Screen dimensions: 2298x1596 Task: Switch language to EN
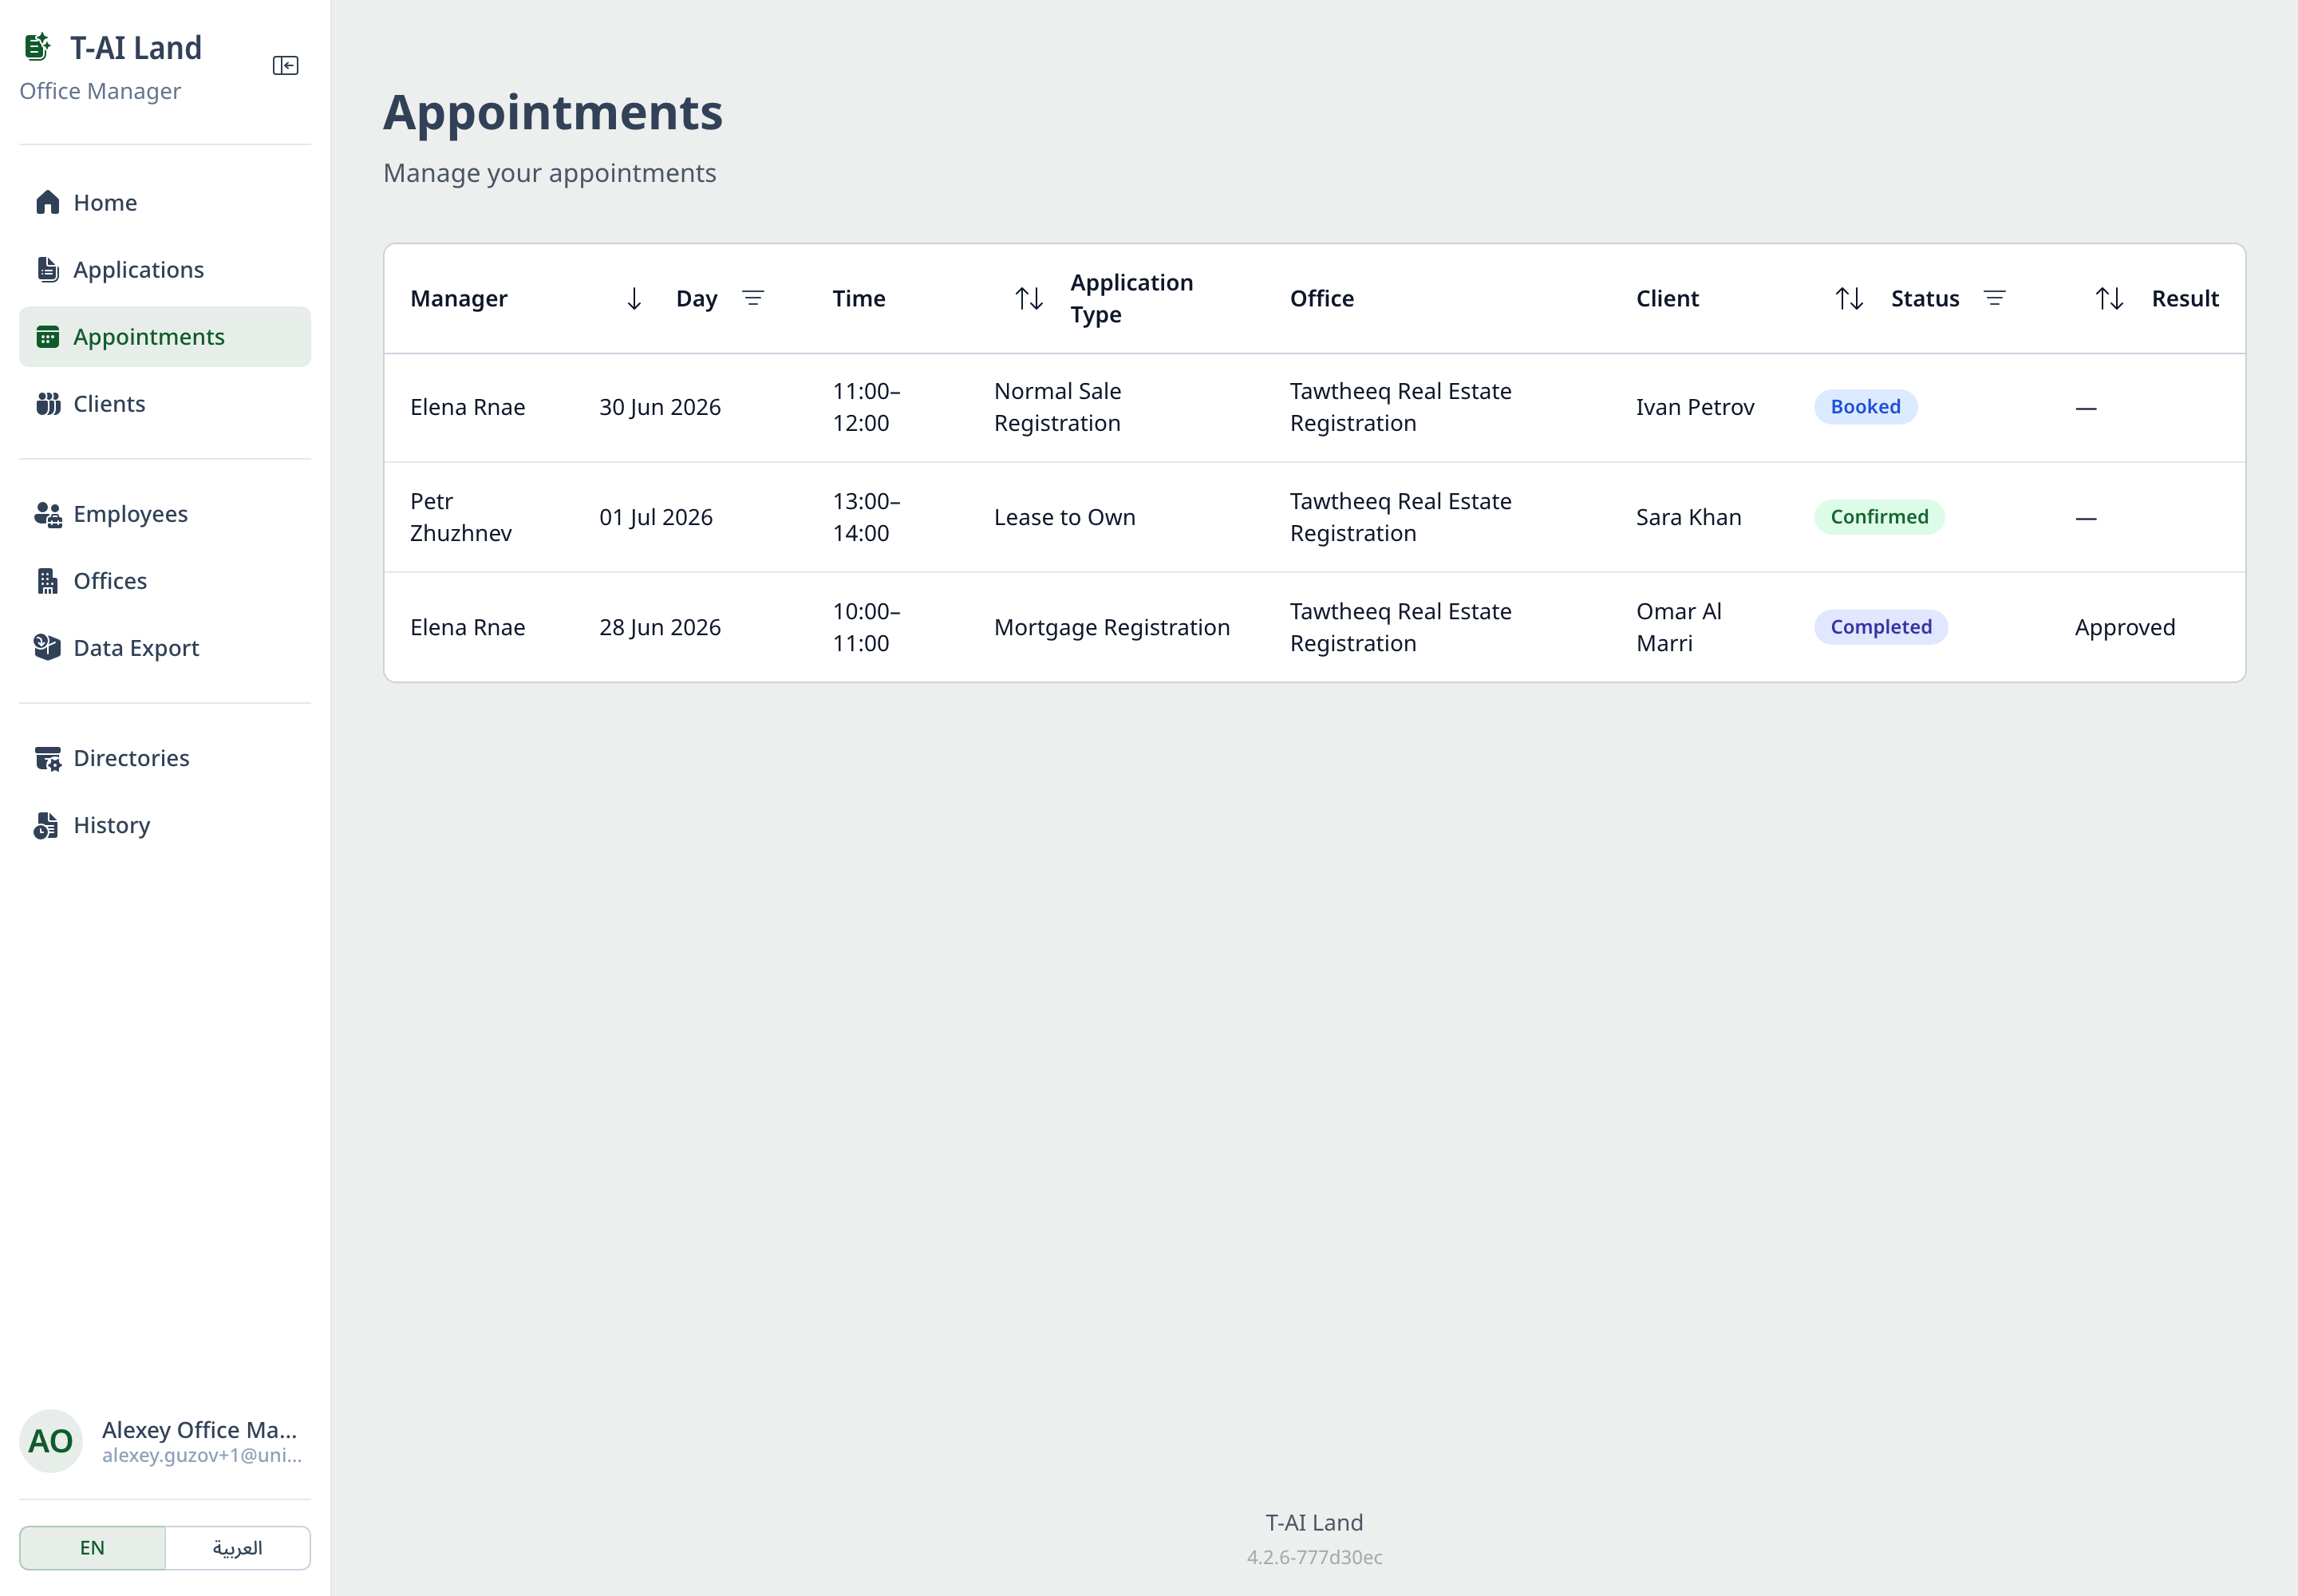pos(92,1548)
